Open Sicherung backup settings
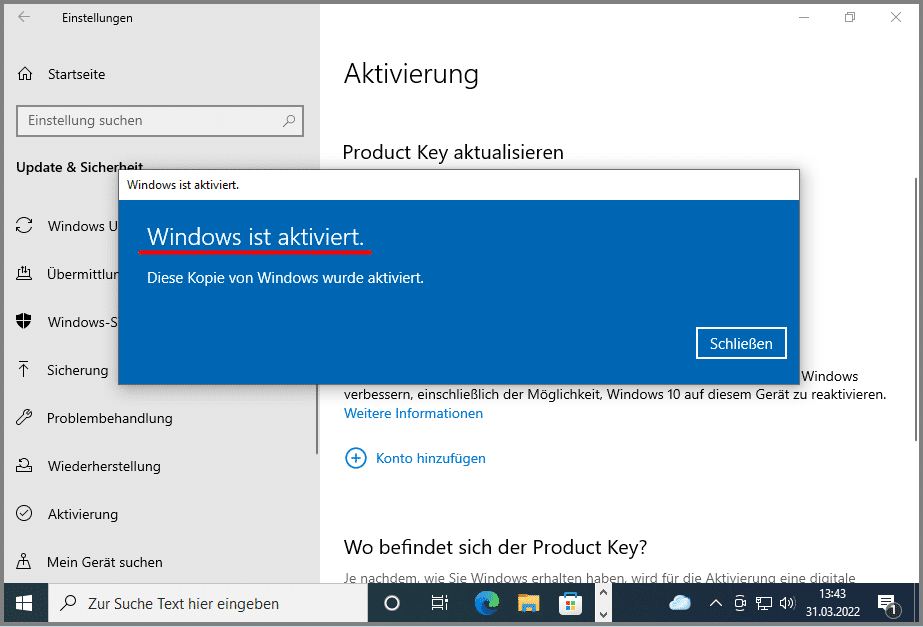 click(77, 370)
